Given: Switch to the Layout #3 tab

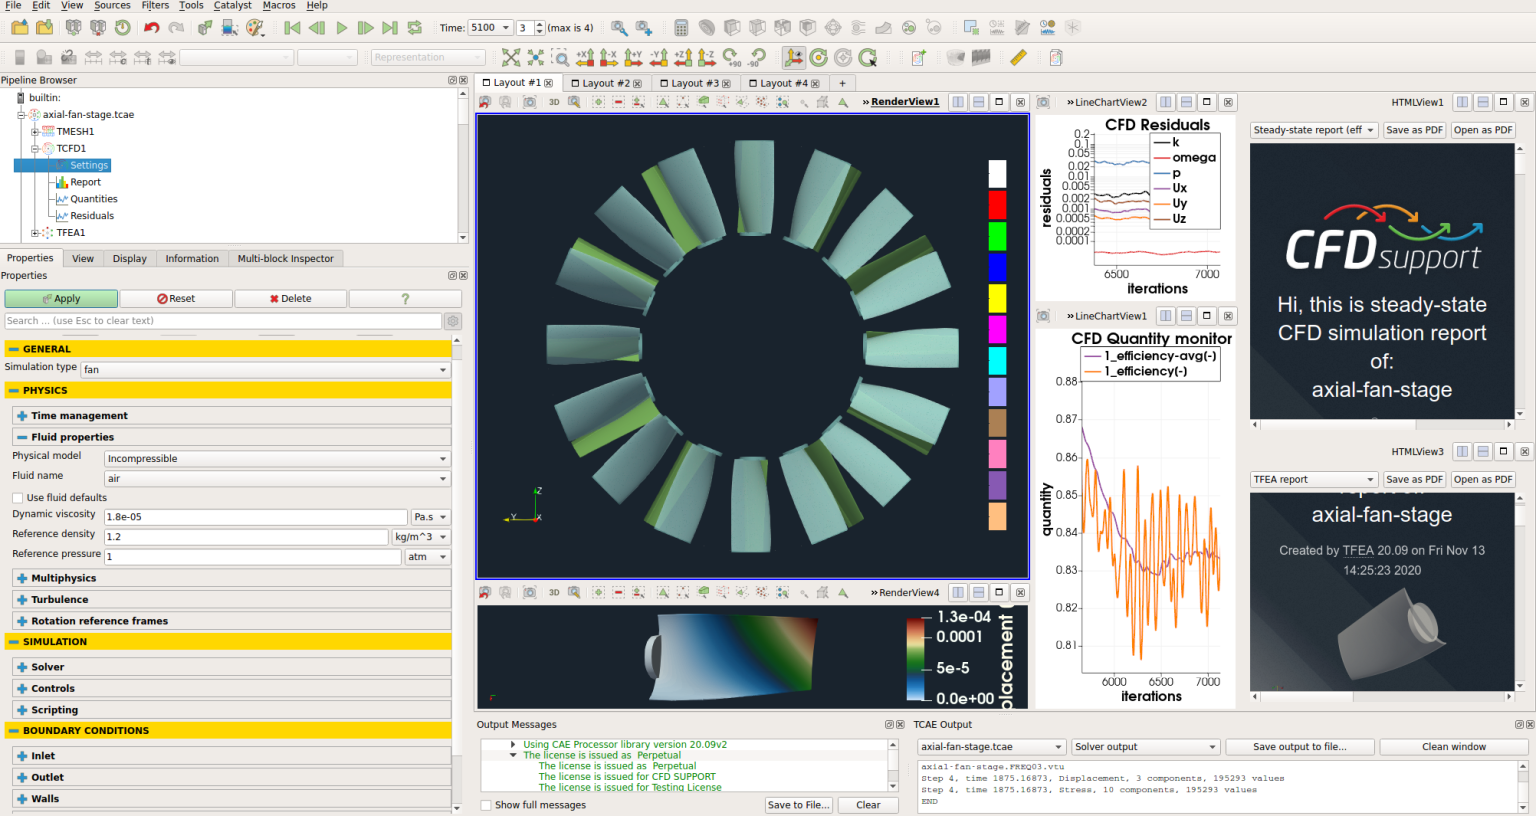Looking at the screenshot, I should click(x=694, y=83).
